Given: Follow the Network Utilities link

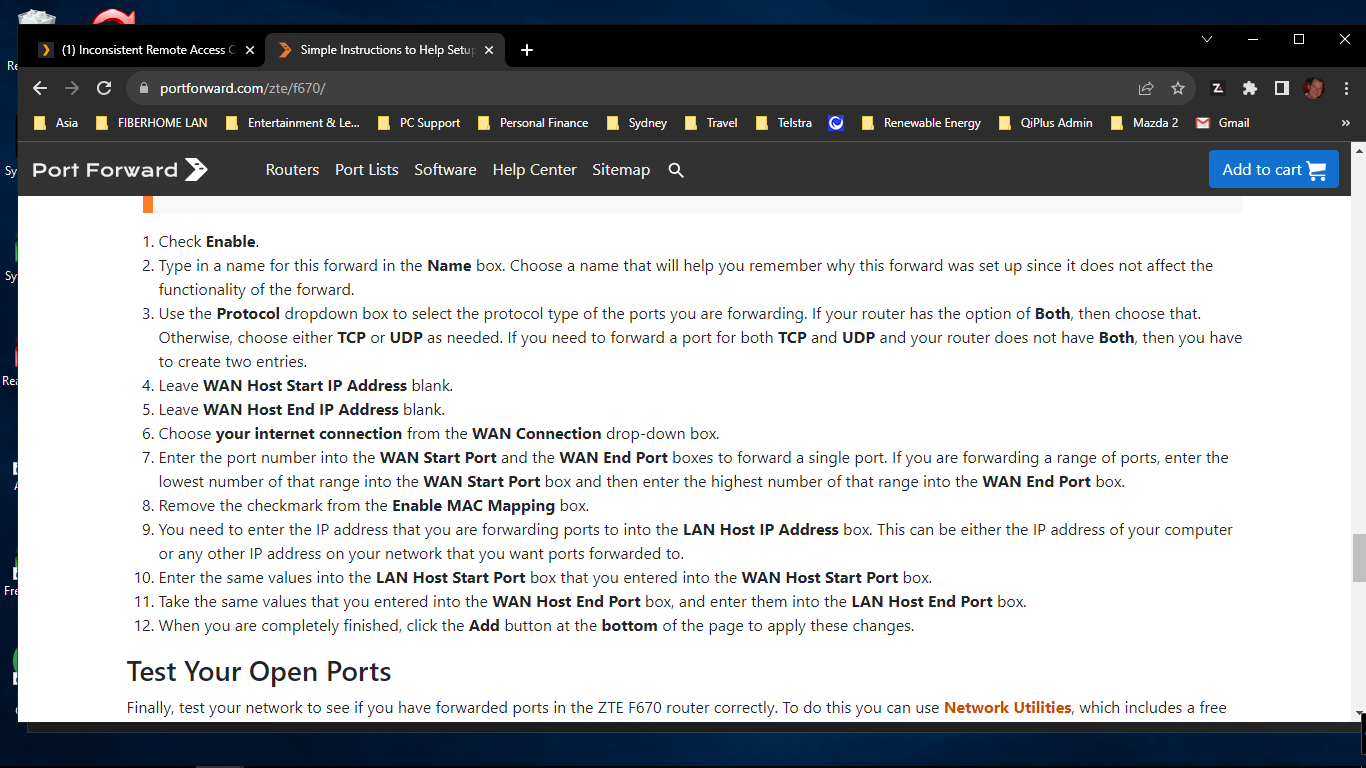Looking at the screenshot, I should coord(1007,708).
